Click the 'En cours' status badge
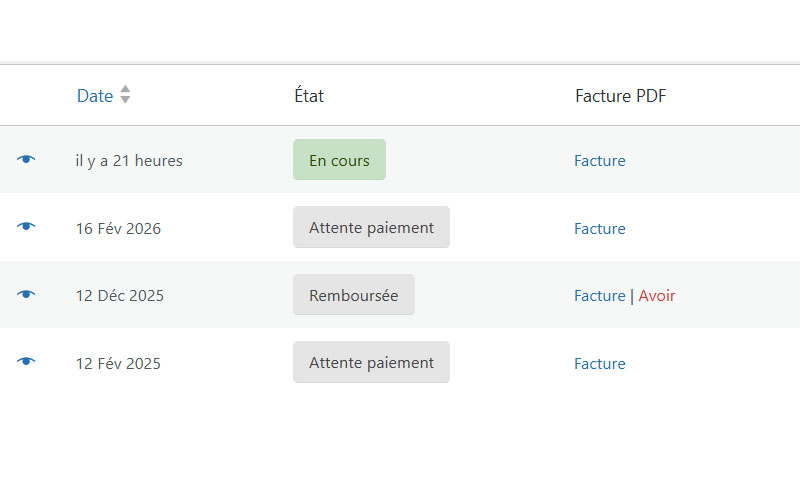Screen dimensions: 800x481 339,160
